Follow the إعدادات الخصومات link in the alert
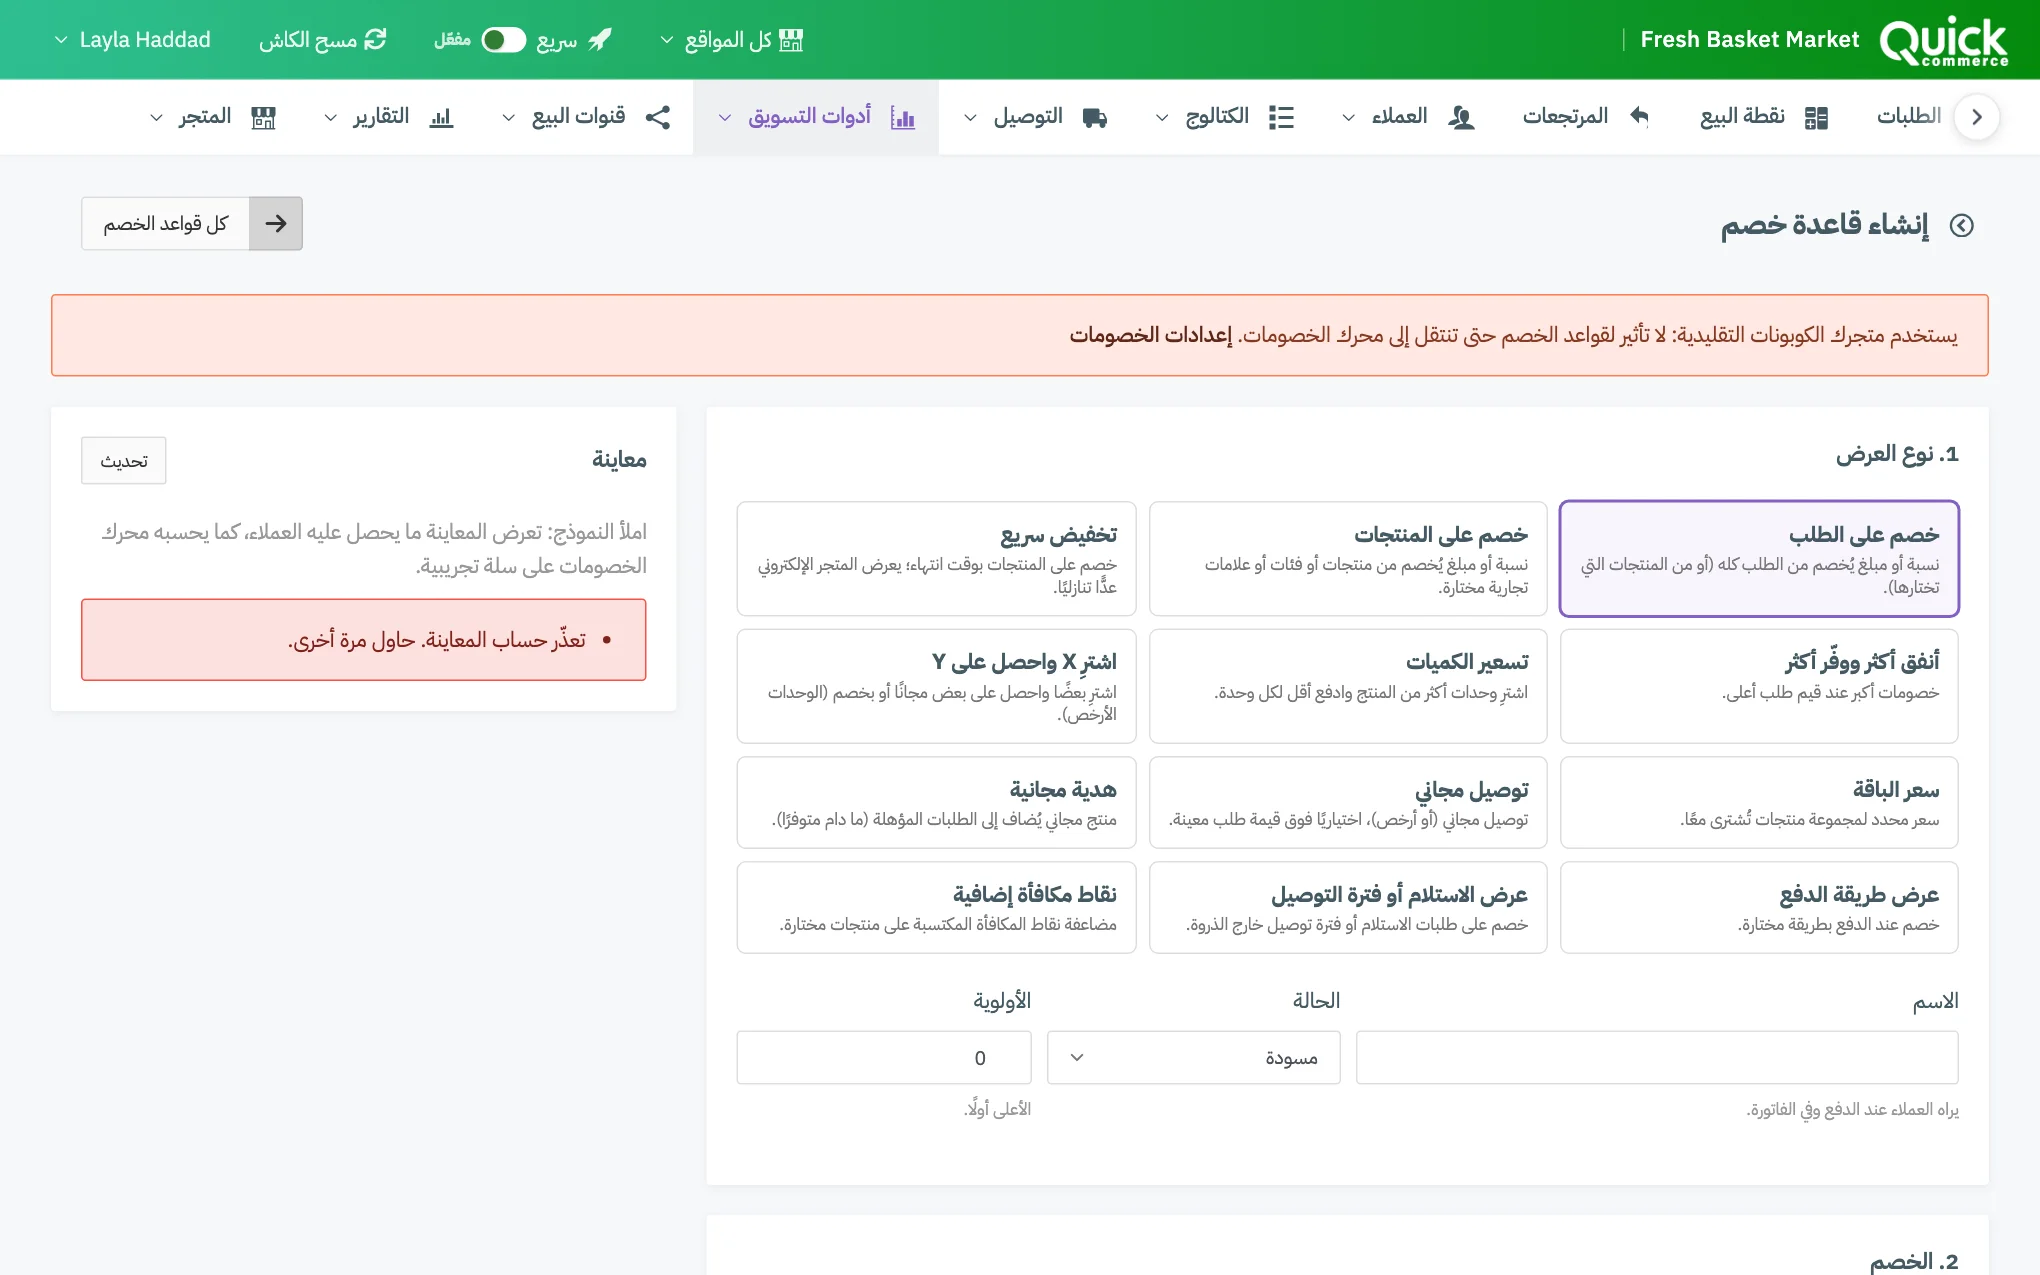2040x1275 pixels. click(1150, 335)
